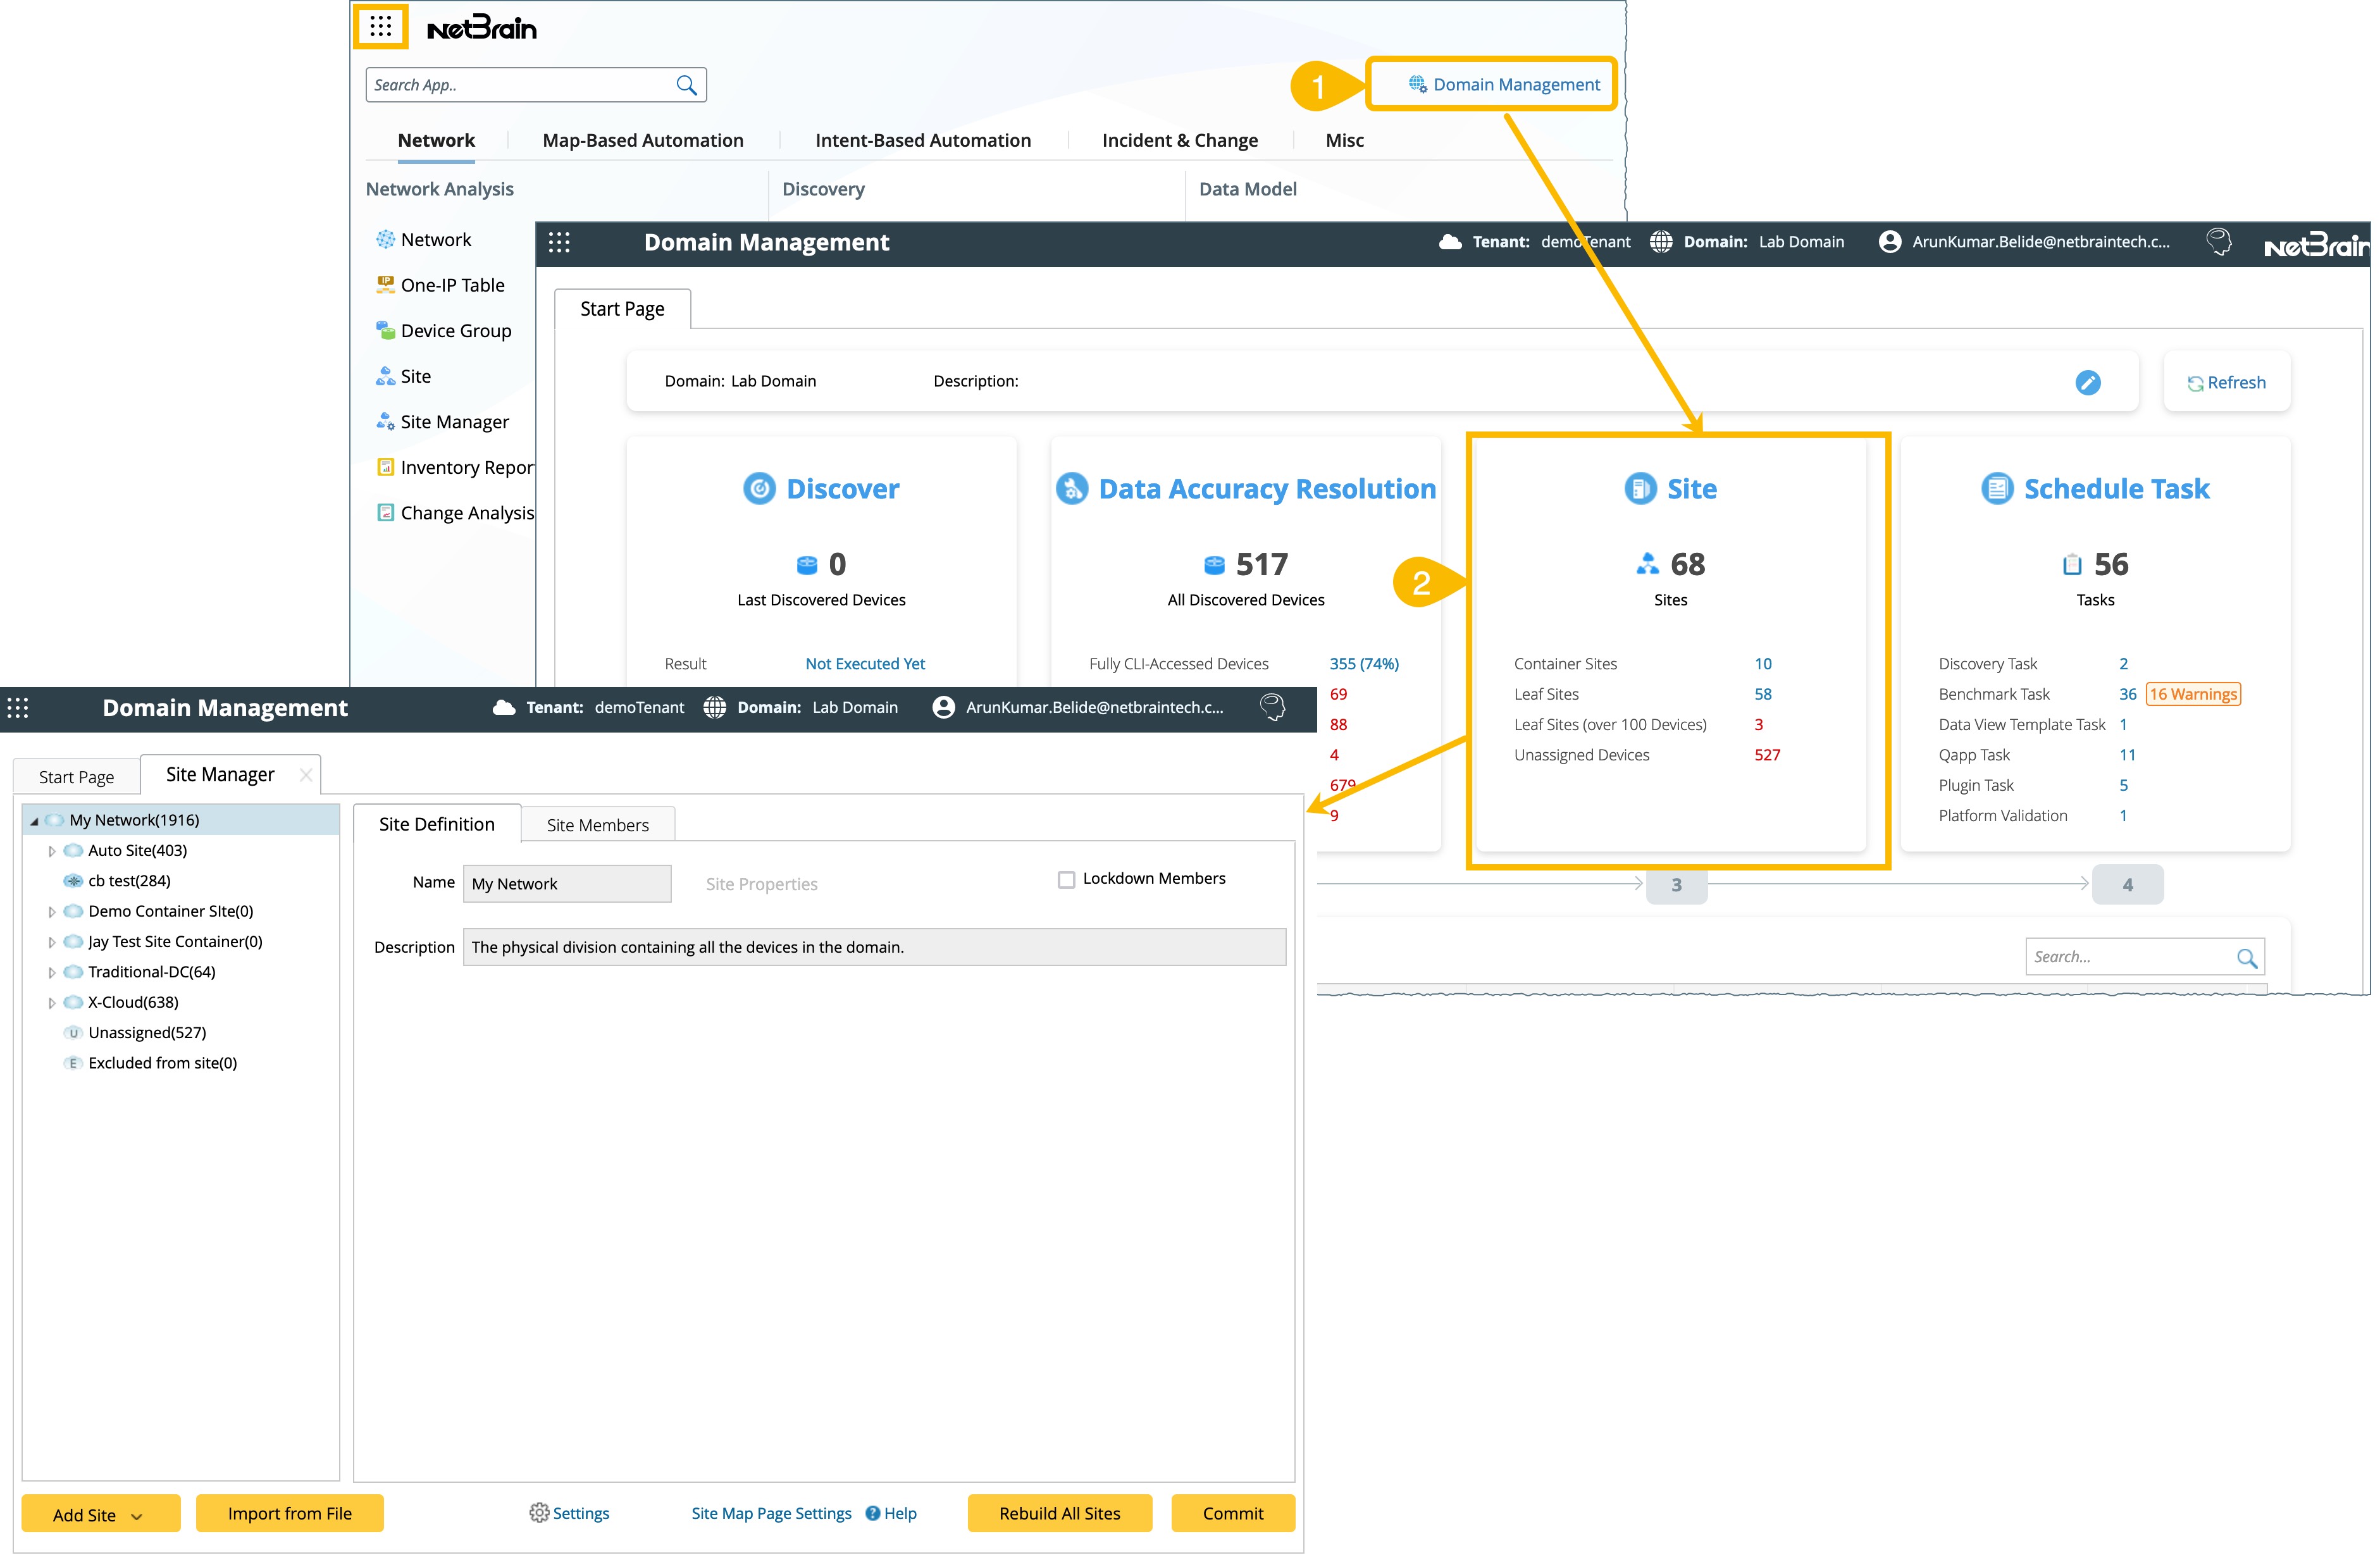Expand the X-Cloud(638) tree node
2380x1560 pixels.
[x=52, y=1002]
